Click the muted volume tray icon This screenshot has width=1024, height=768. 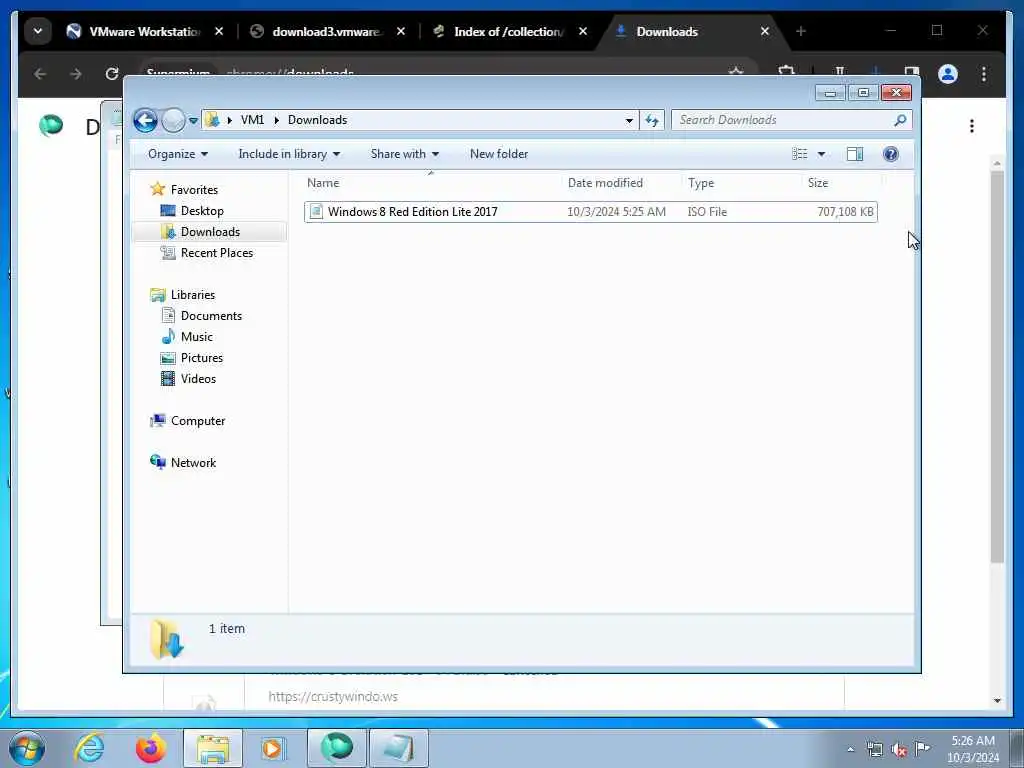tap(899, 750)
